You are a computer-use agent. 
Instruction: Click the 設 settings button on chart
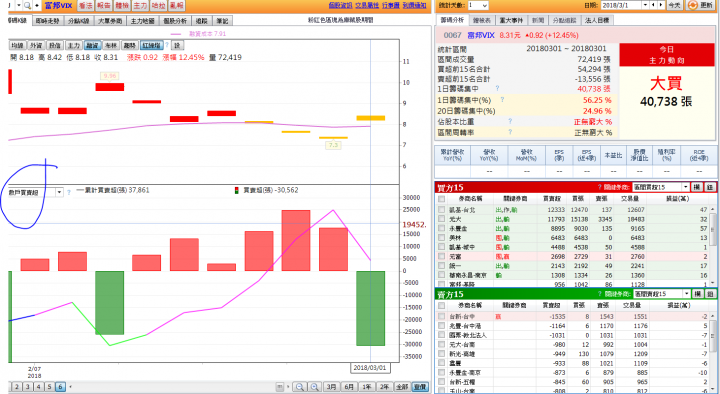pyautogui.click(x=178, y=45)
